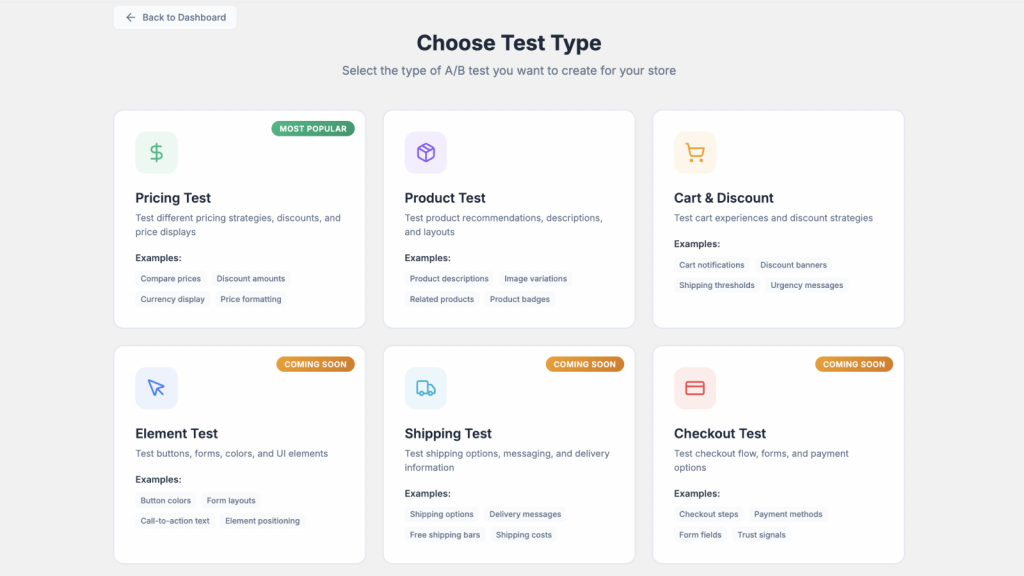Select the Free shipping bars tag
This screenshot has height=576, width=1024.
pos(445,535)
